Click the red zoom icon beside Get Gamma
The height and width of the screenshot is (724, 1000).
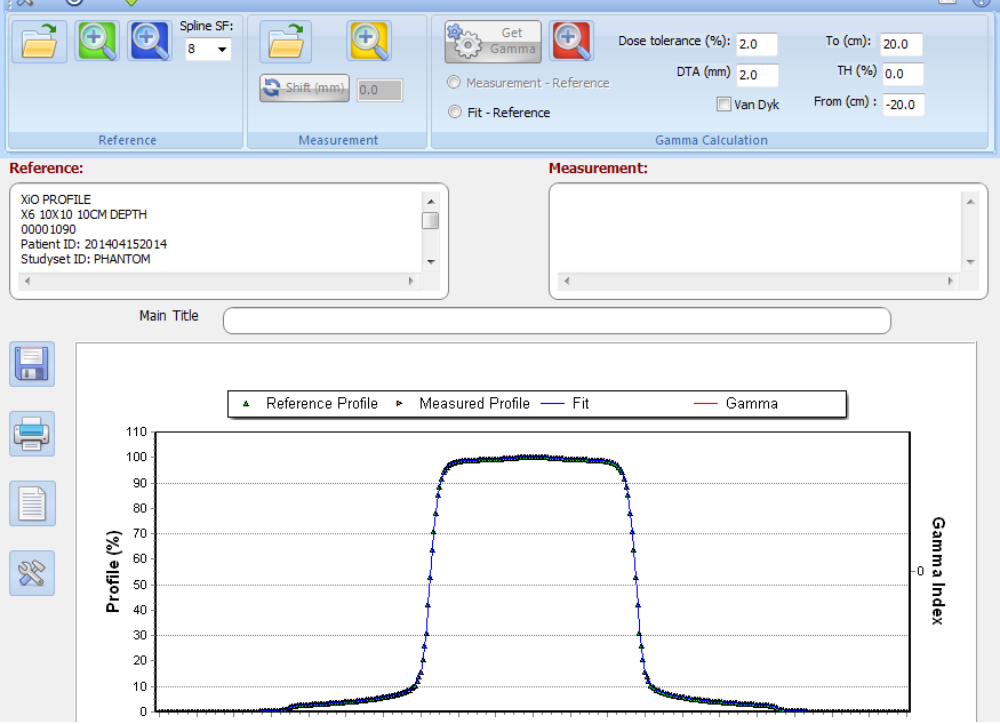click(x=570, y=41)
